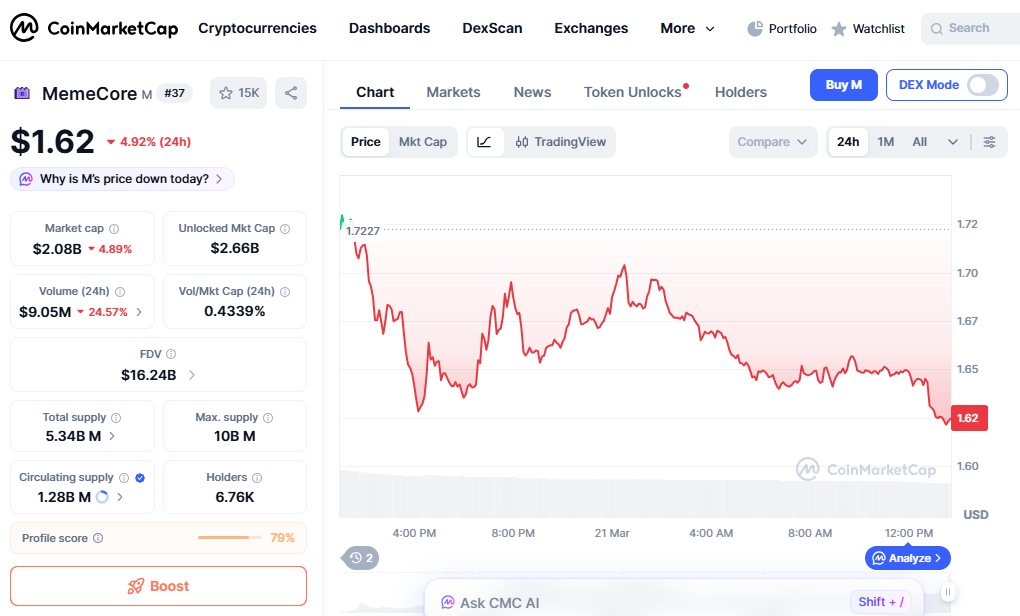Viewport: 1020px width, 616px height.
Task: Click the Boost button
Action: tap(158, 585)
